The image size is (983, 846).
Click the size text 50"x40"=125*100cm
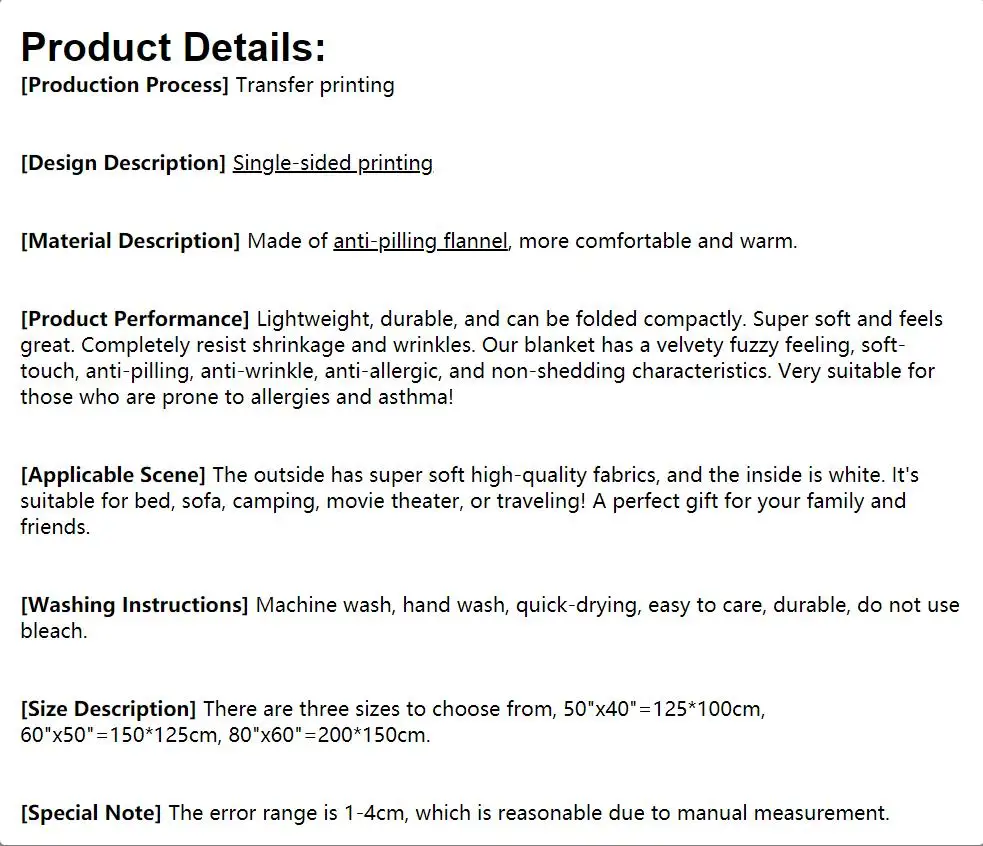coord(662,709)
